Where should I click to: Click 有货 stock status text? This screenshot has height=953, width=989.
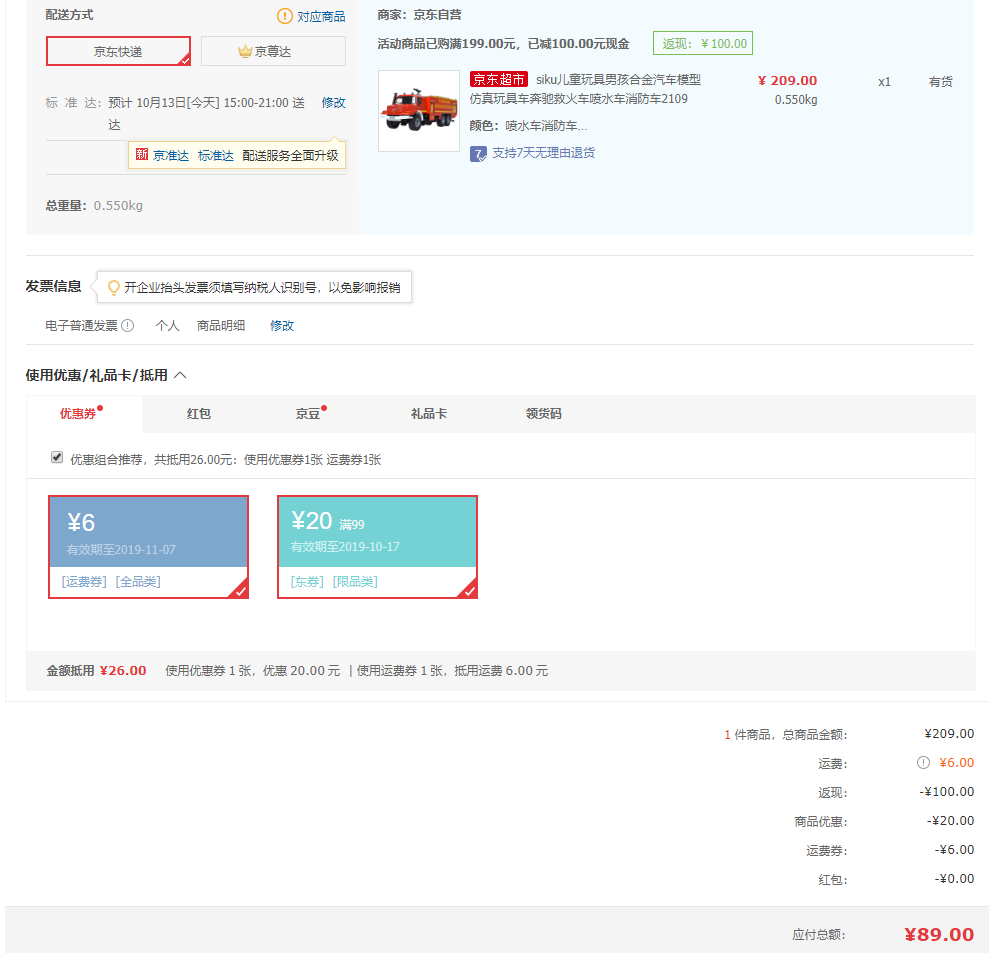point(940,82)
